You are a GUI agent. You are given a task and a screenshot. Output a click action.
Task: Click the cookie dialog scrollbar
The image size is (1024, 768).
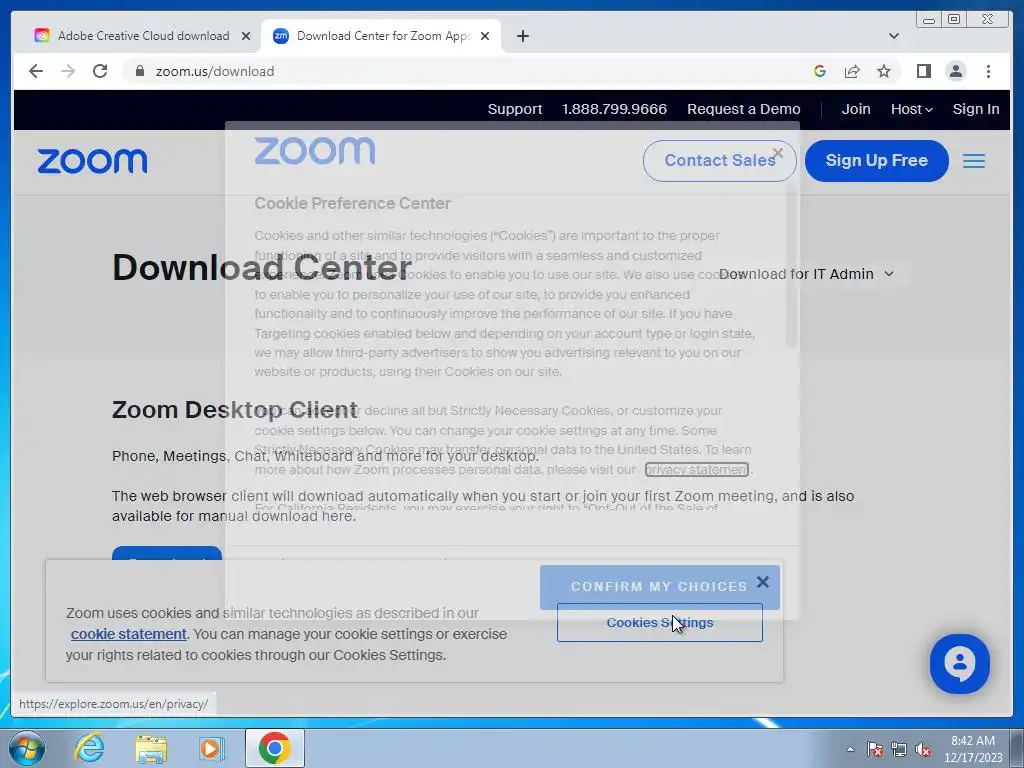[x=792, y=265]
